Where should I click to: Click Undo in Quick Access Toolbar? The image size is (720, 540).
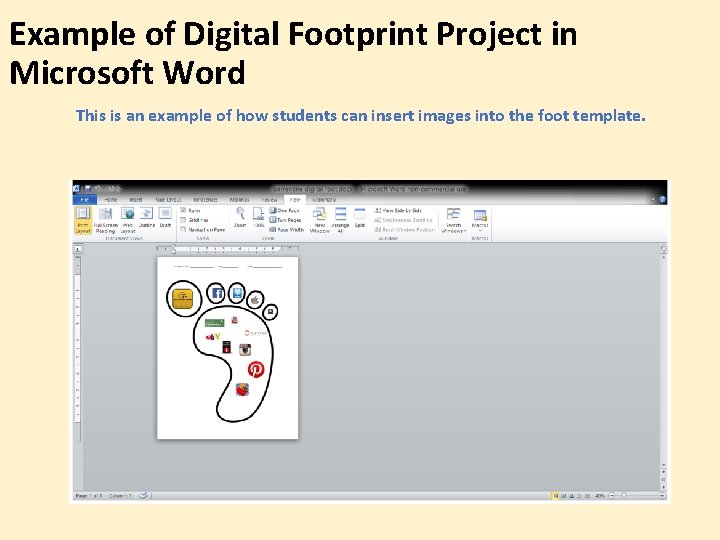point(98,188)
